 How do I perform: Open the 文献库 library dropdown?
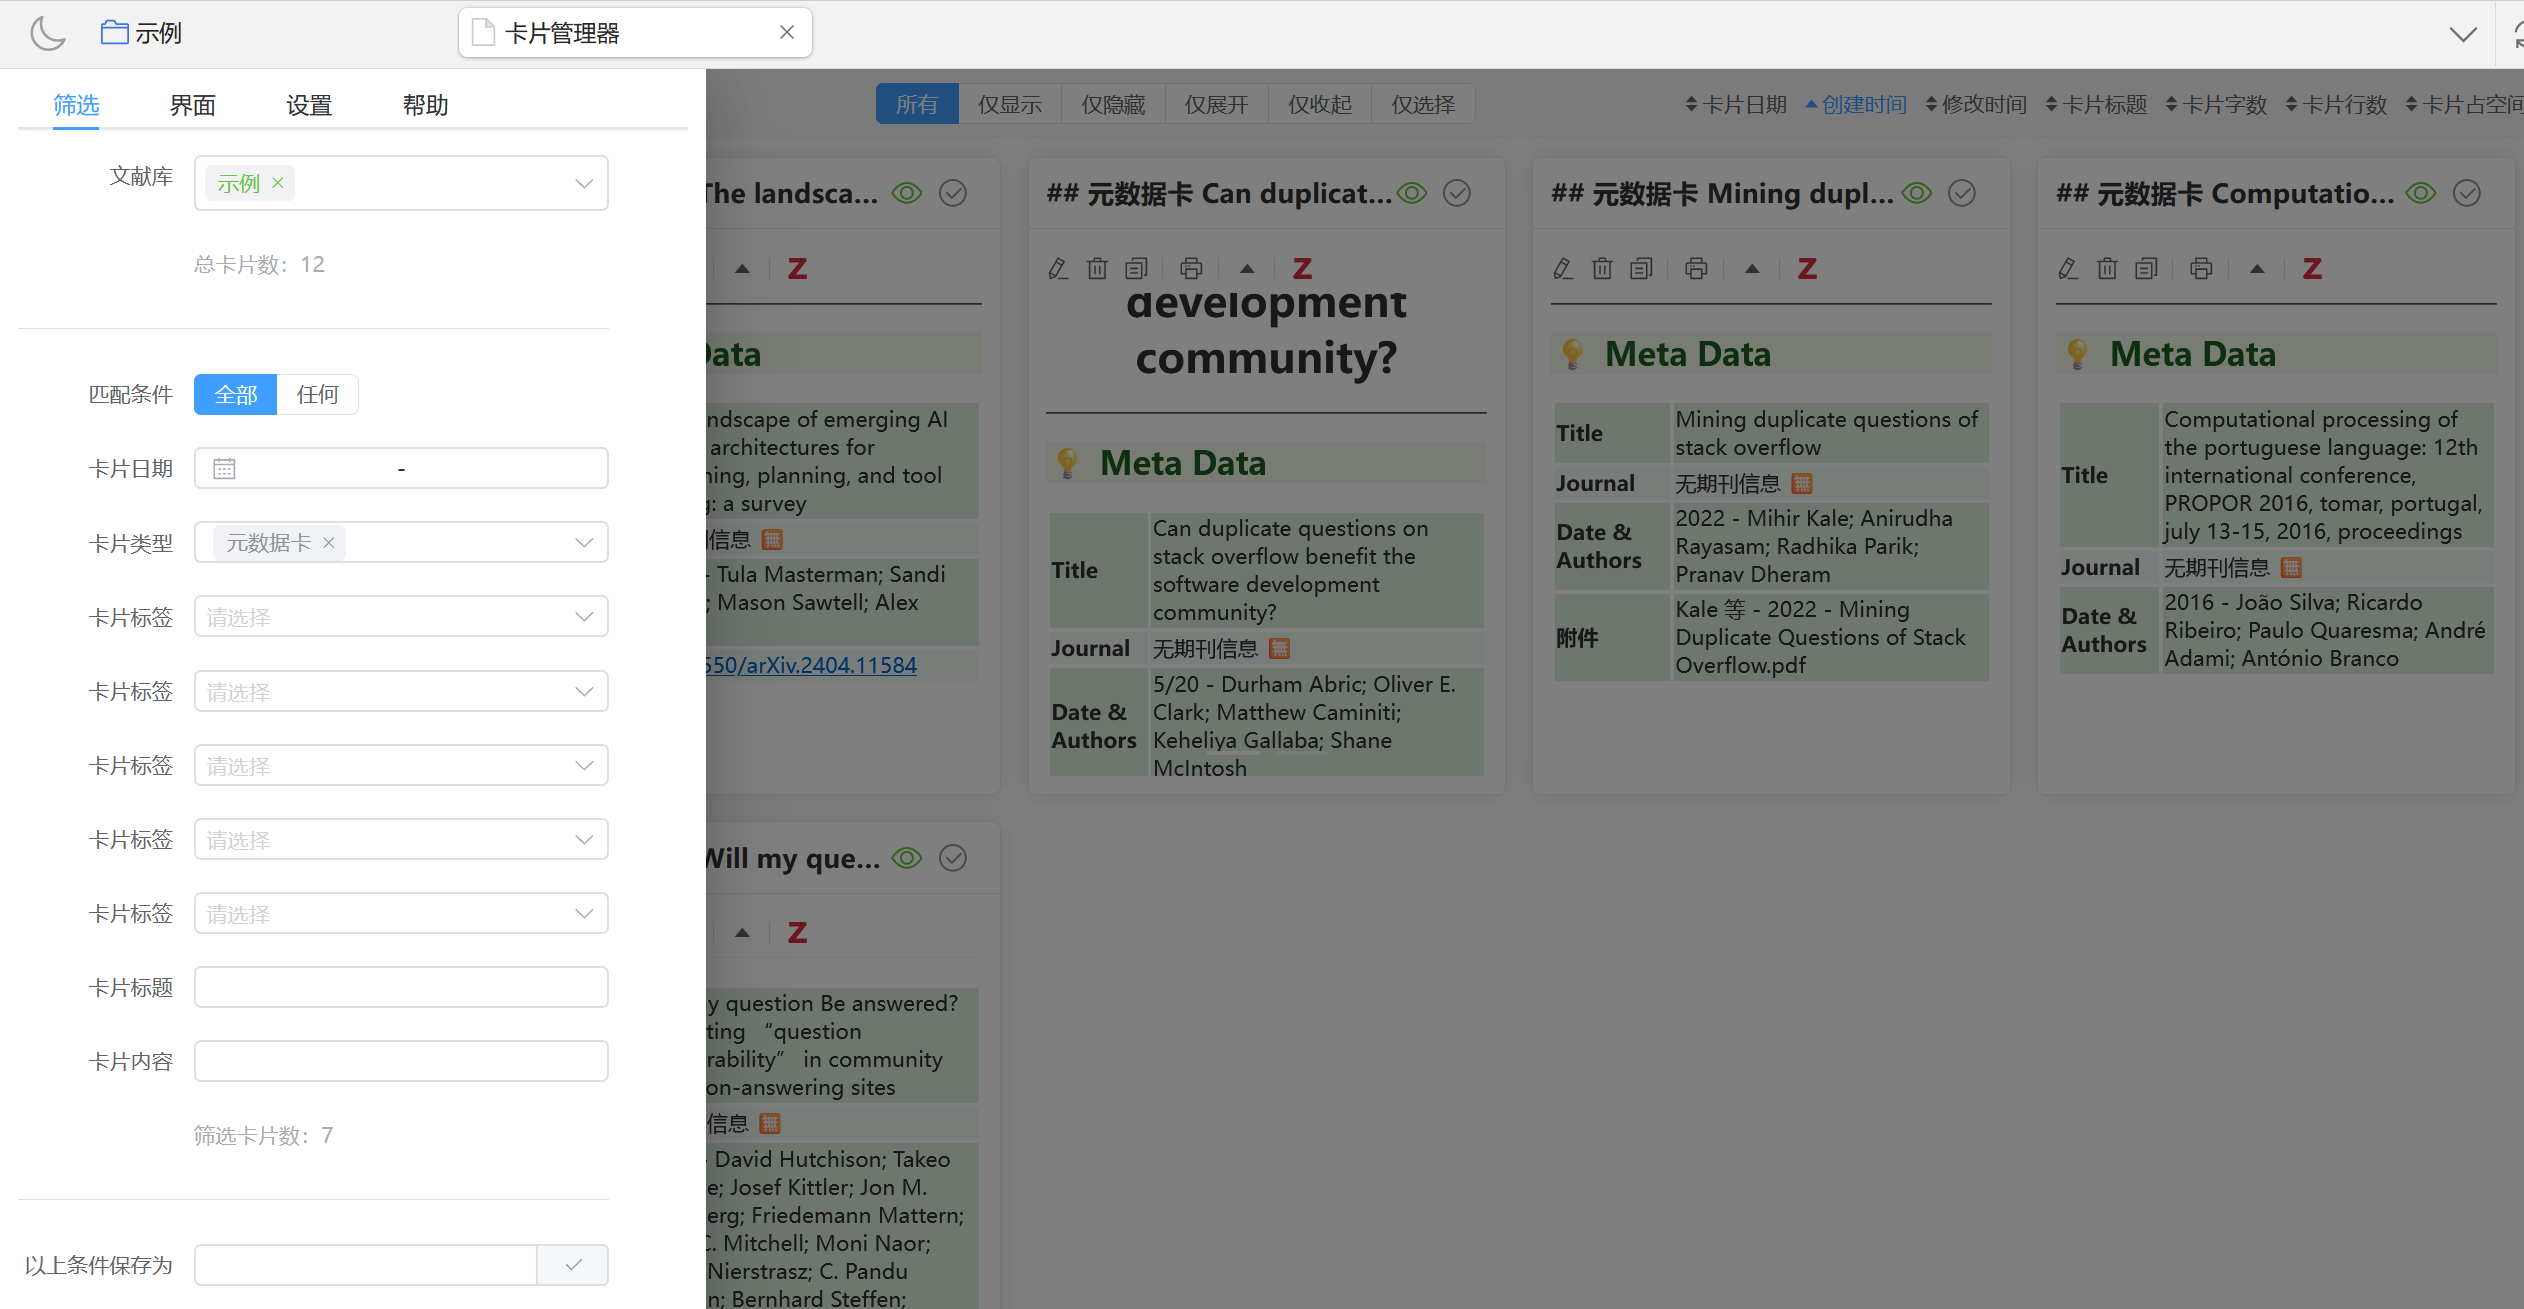point(584,183)
